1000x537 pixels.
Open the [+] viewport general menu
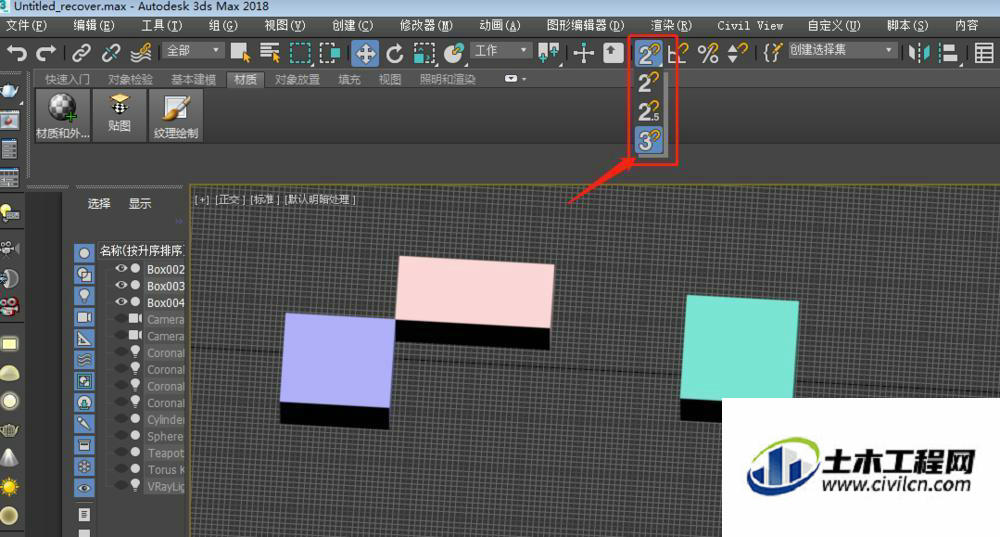pyautogui.click(x=202, y=200)
